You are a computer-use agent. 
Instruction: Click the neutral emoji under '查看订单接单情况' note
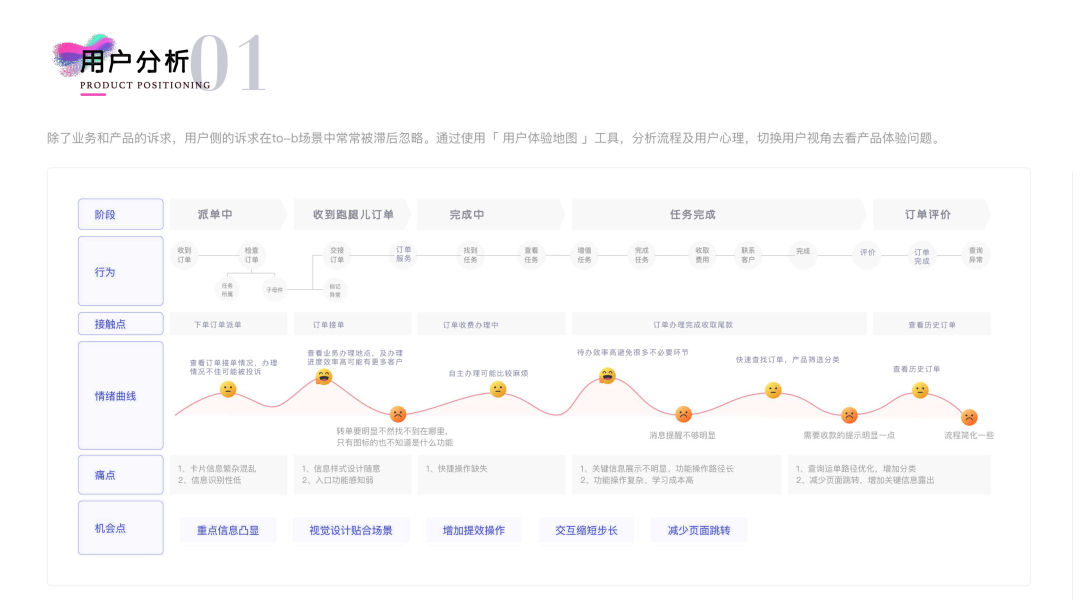click(x=228, y=390)
